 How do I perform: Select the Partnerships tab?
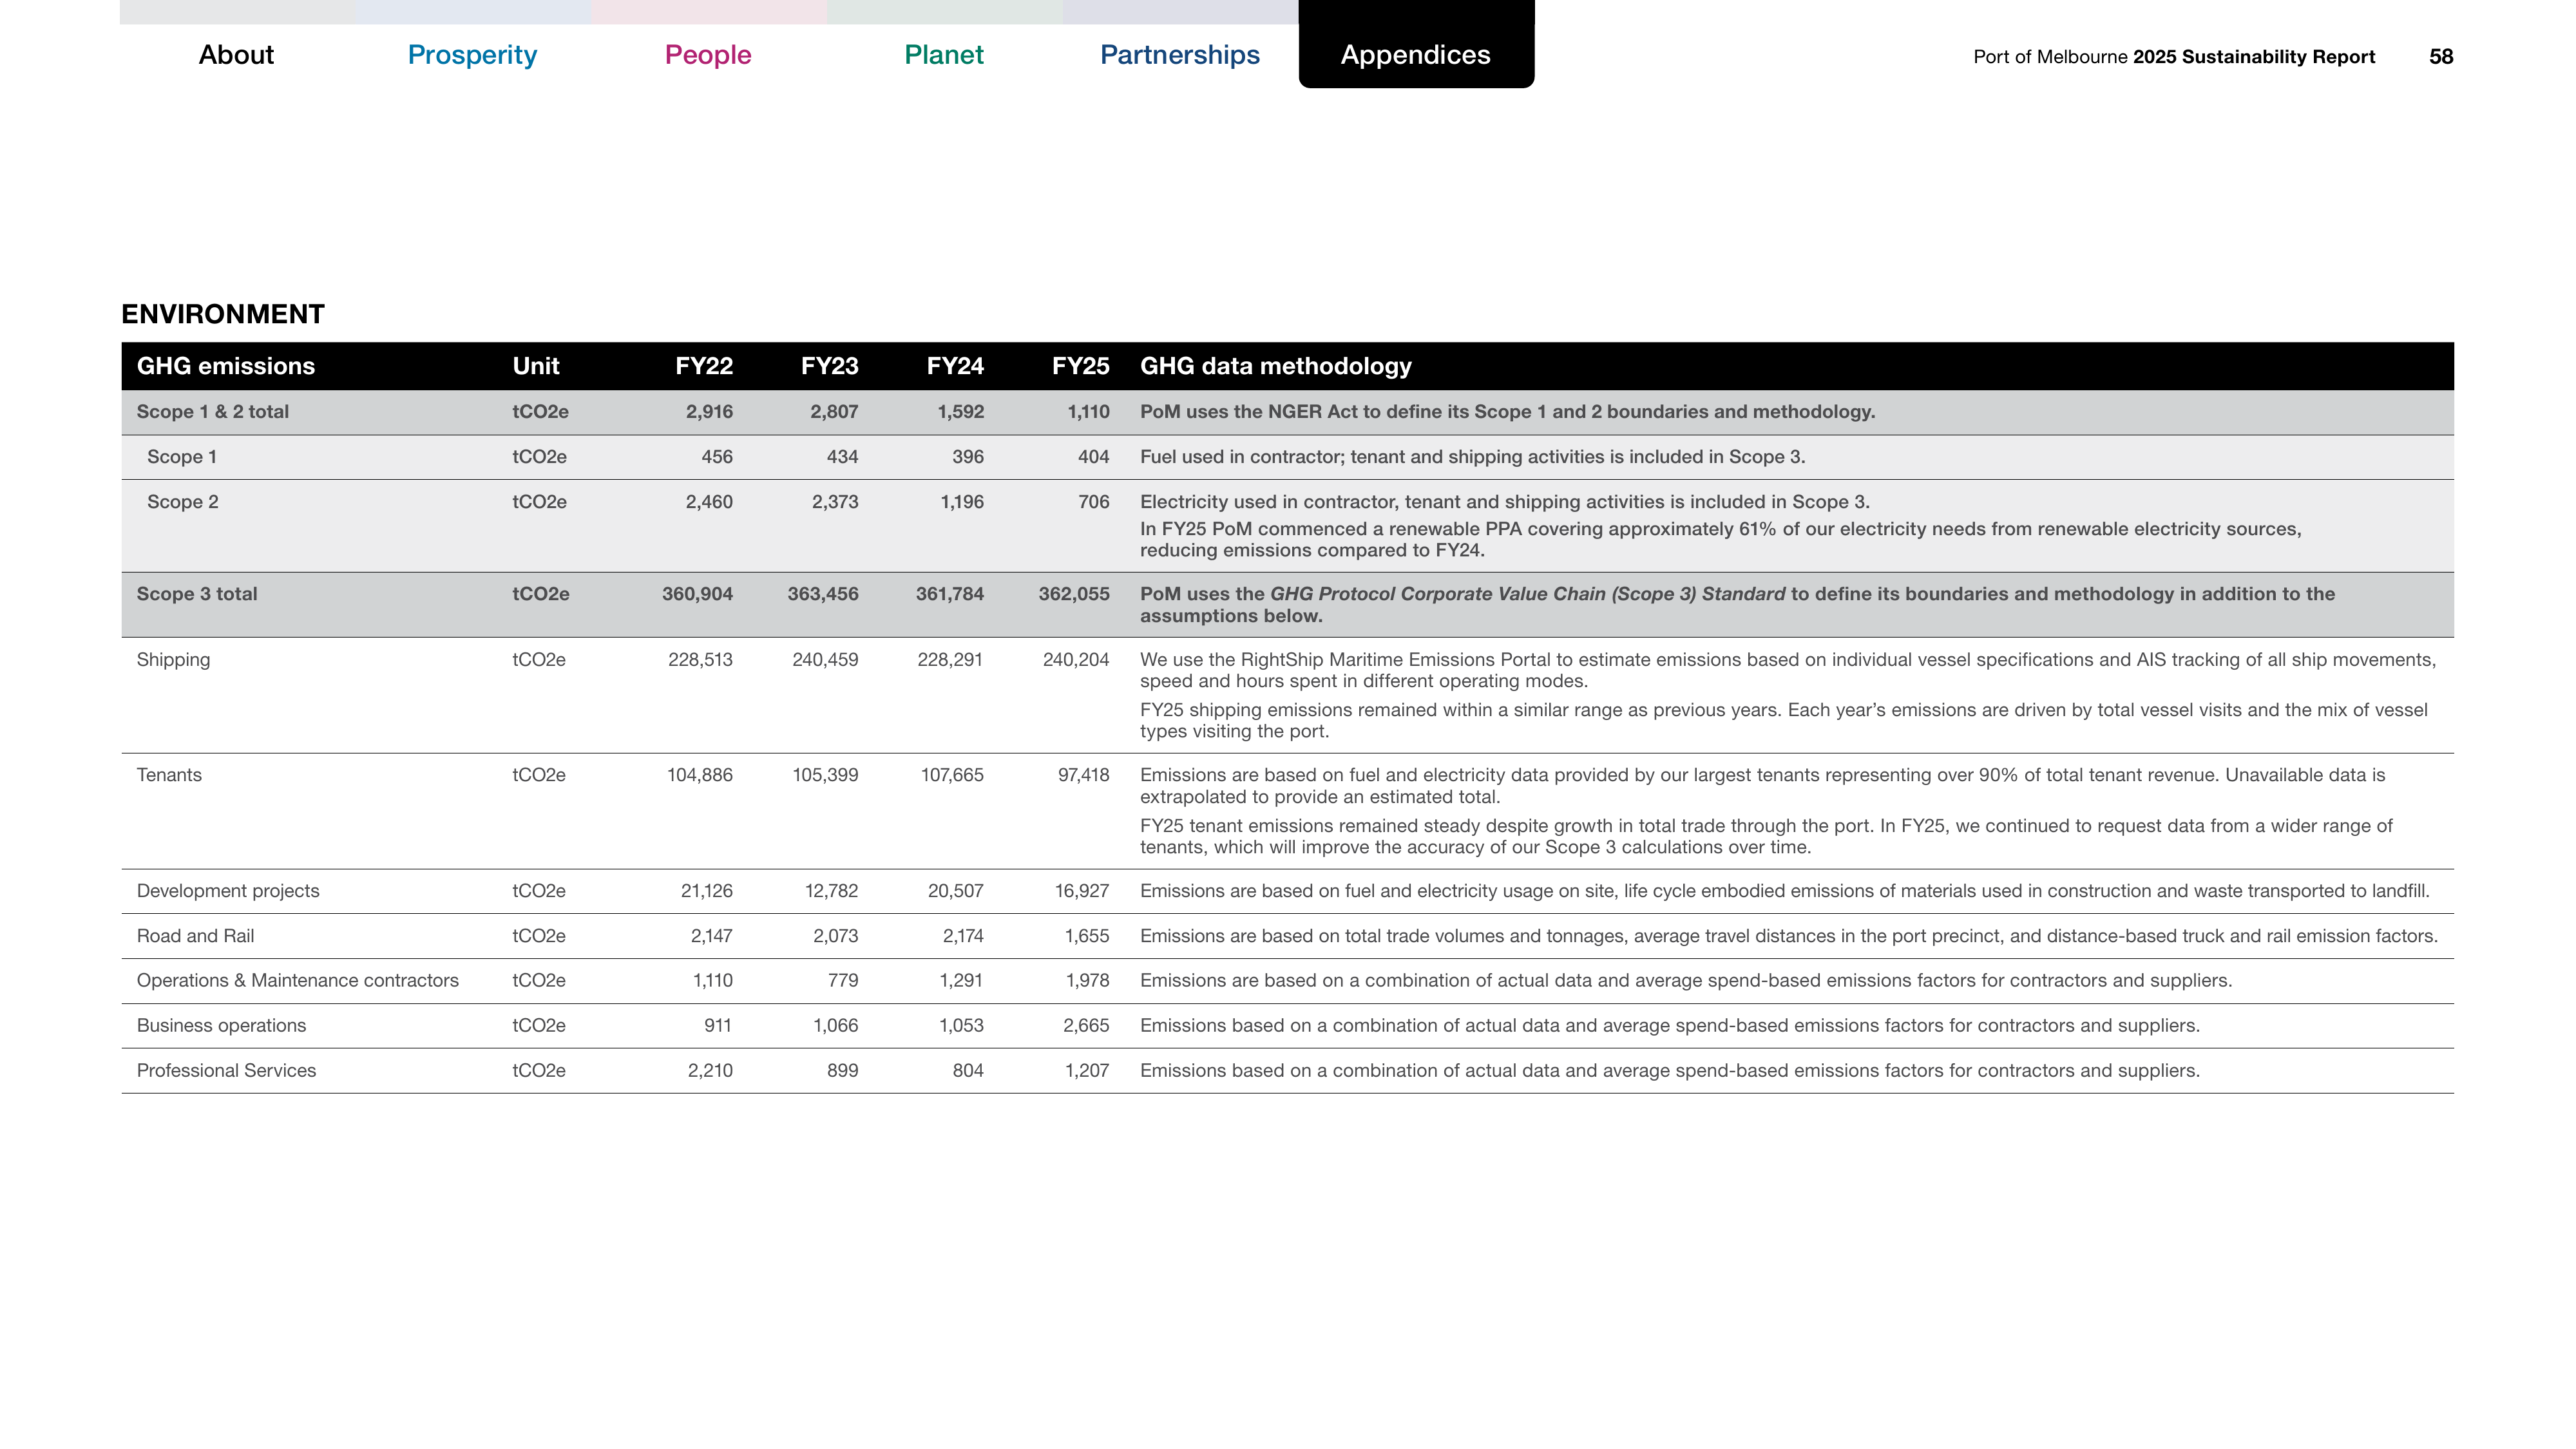(x=1180, y=55)
